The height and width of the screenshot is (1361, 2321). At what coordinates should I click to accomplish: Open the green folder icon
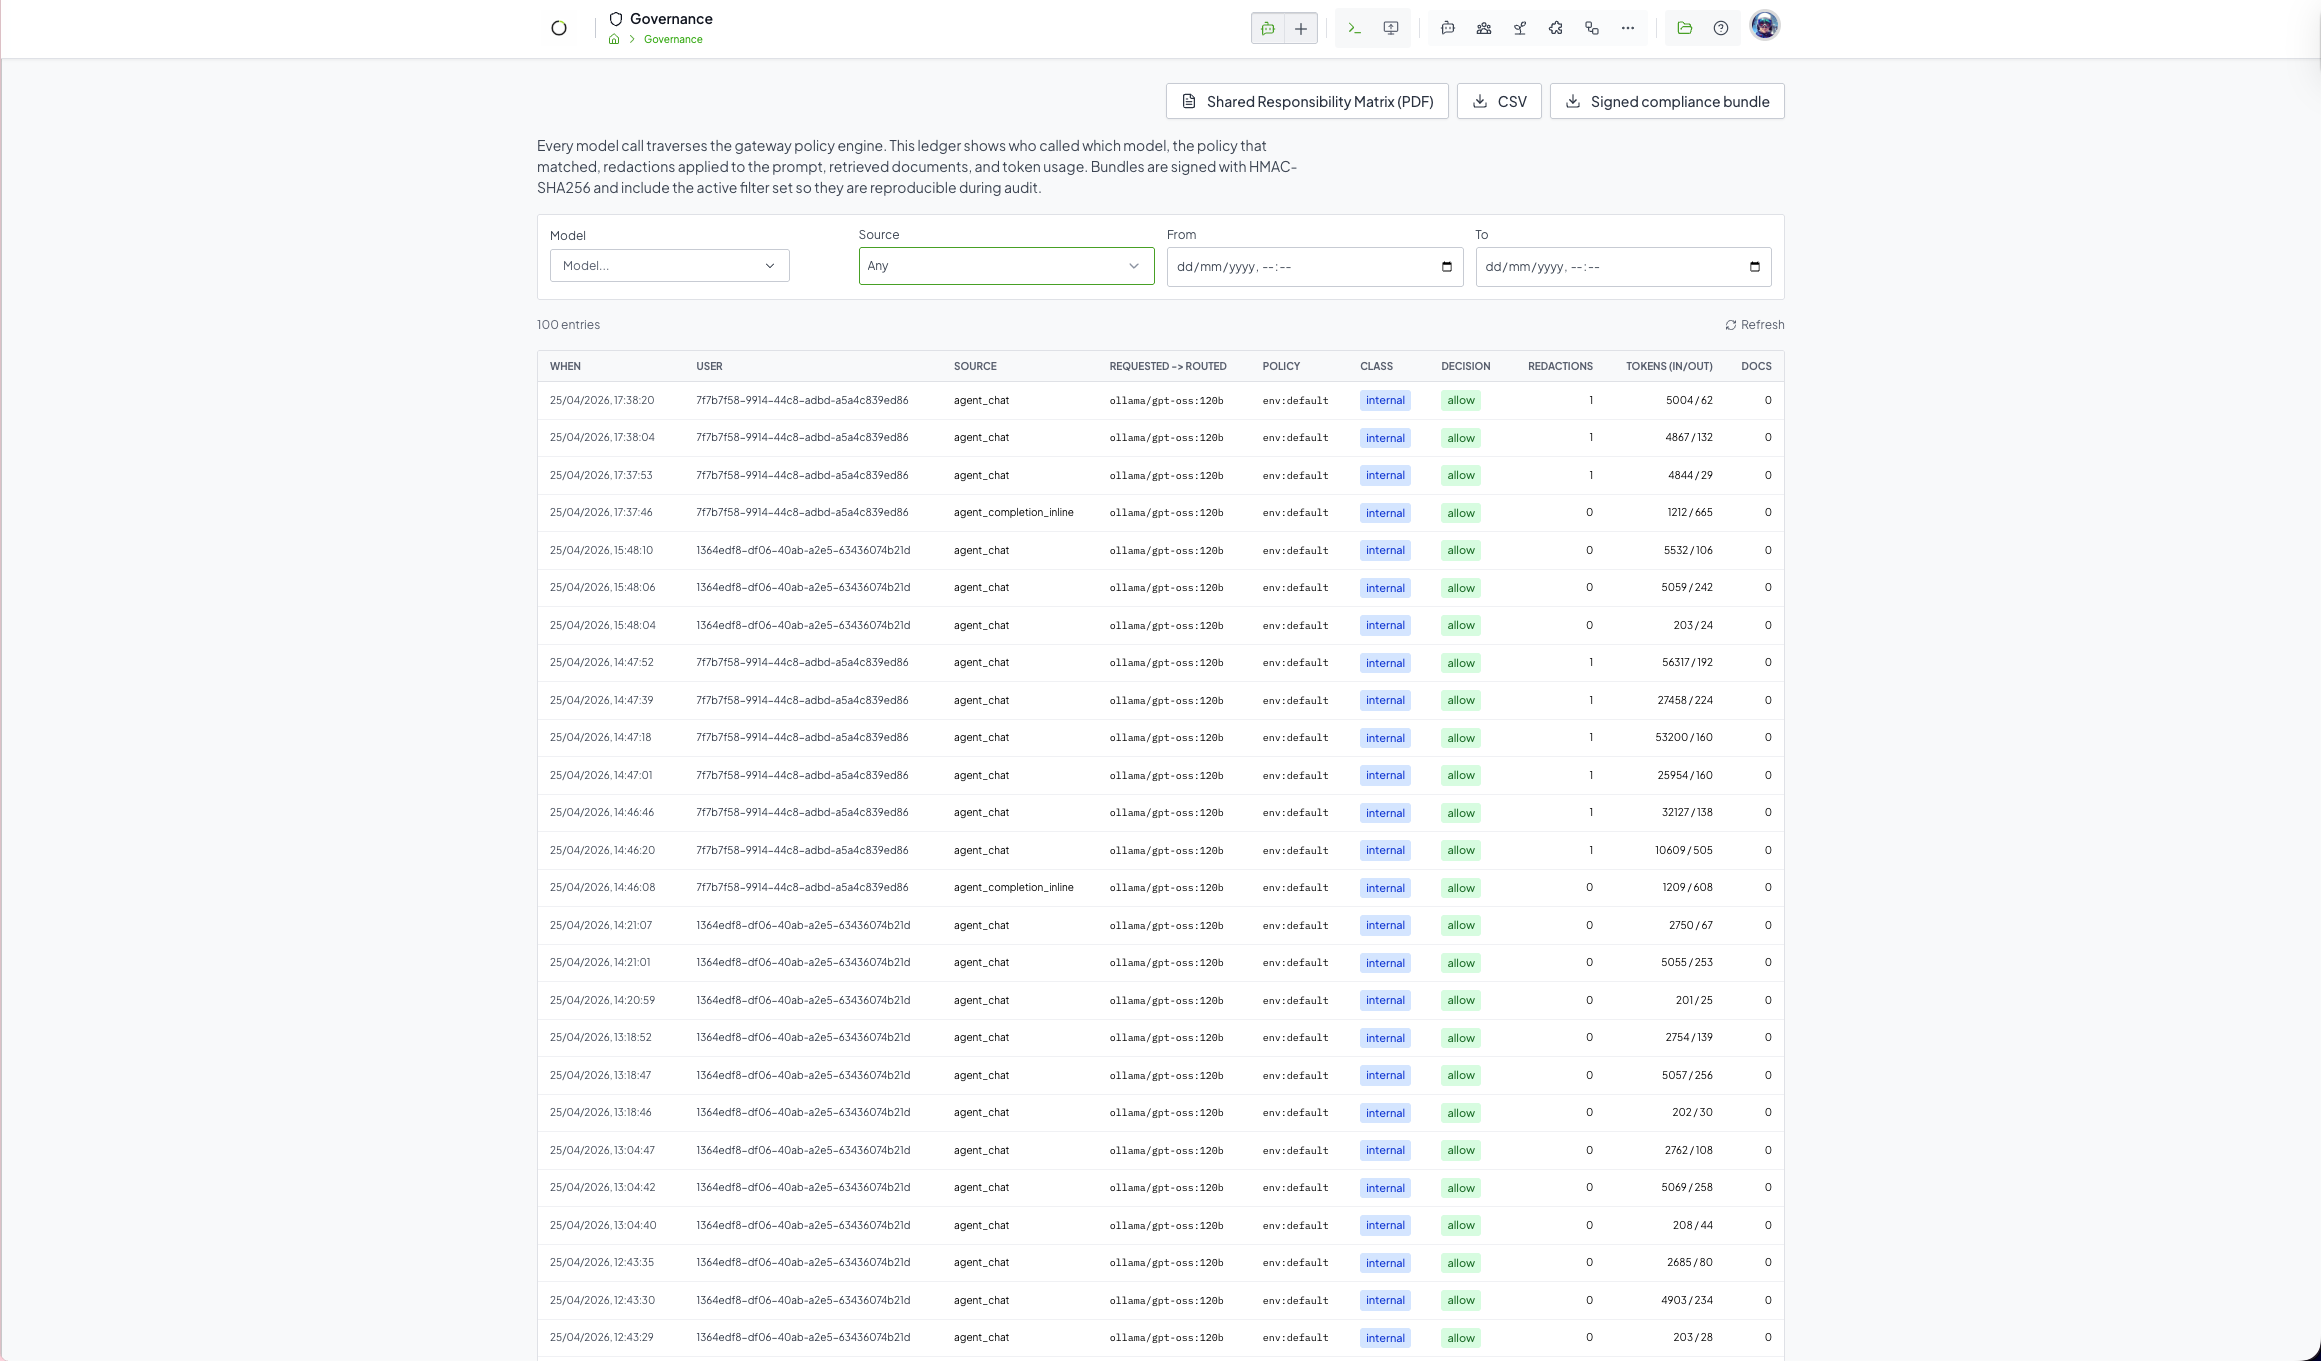click(x=1685, y=28)
